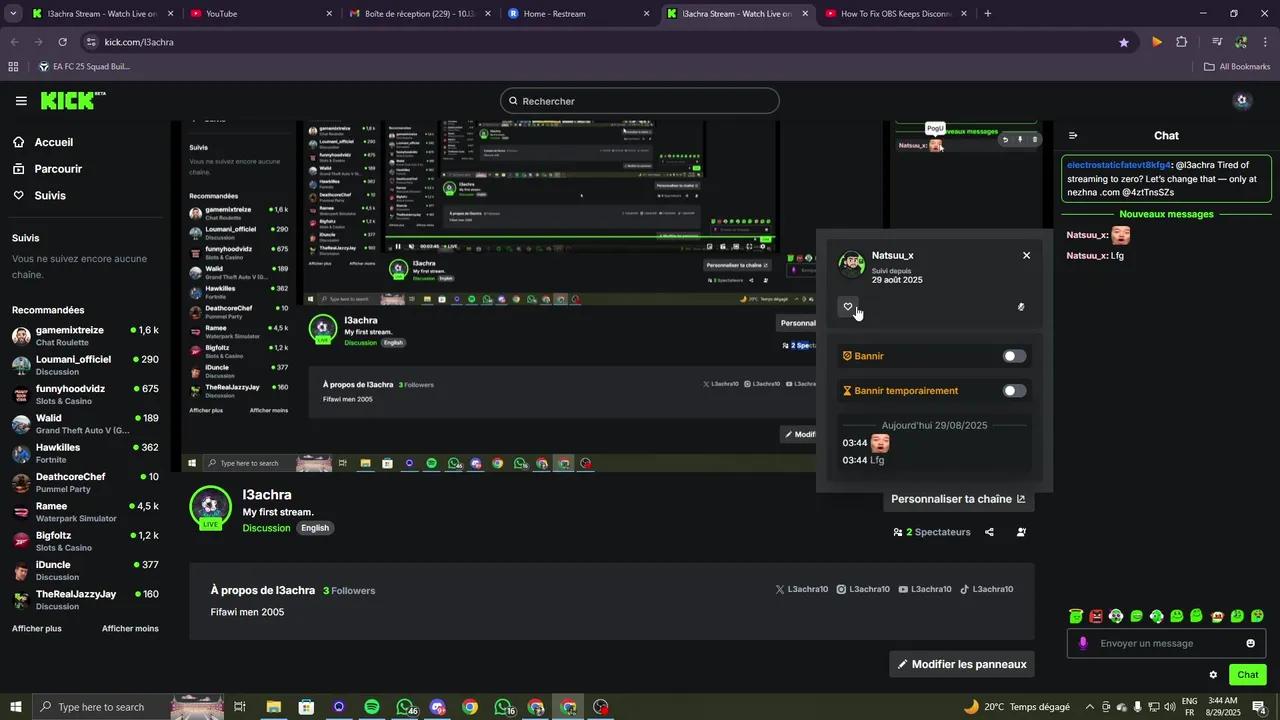Viewport: 1280px width, 720px height.
Task: Close the Natsuu_x user card
Action: pos(1026,255)
